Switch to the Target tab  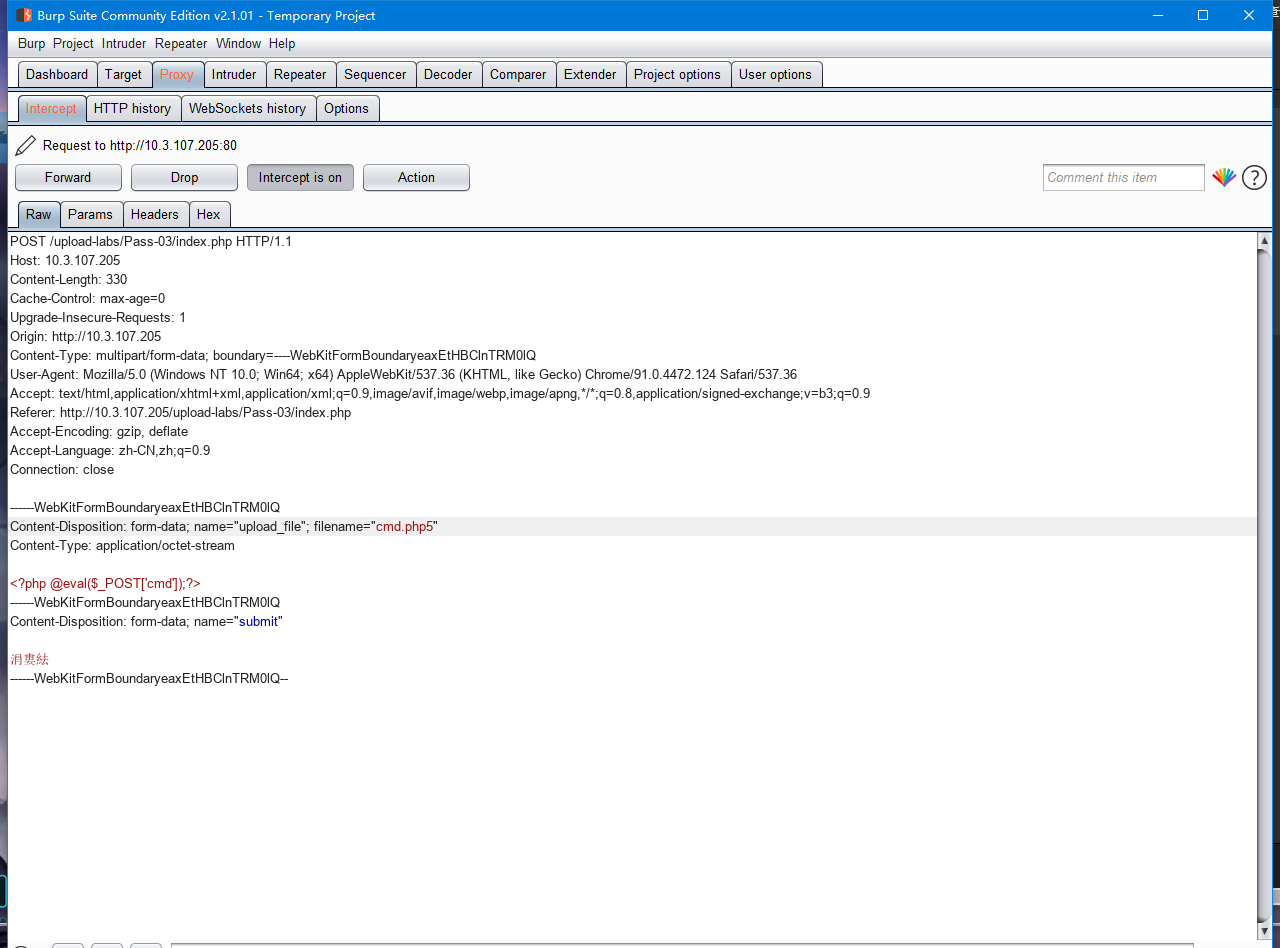(124, 74)
